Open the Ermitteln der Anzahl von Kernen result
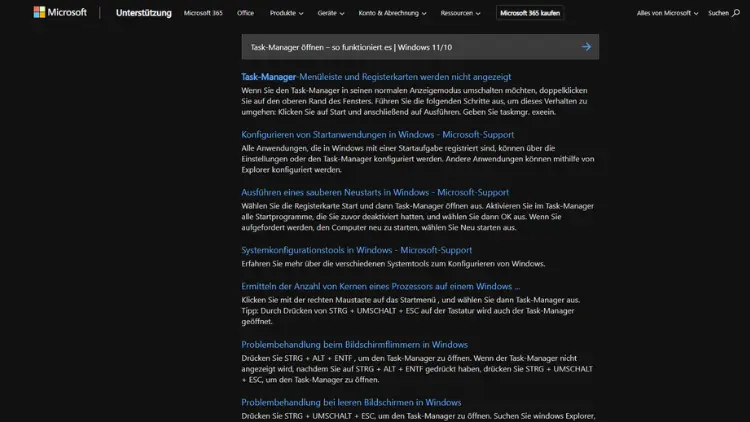The height and width of the screenshot is (422, 750). click(380, 286)
